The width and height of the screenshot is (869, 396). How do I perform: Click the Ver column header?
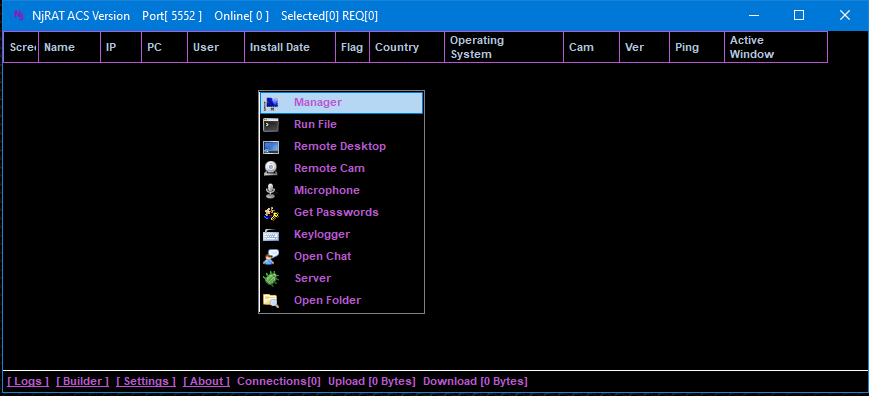coord(645,47)
